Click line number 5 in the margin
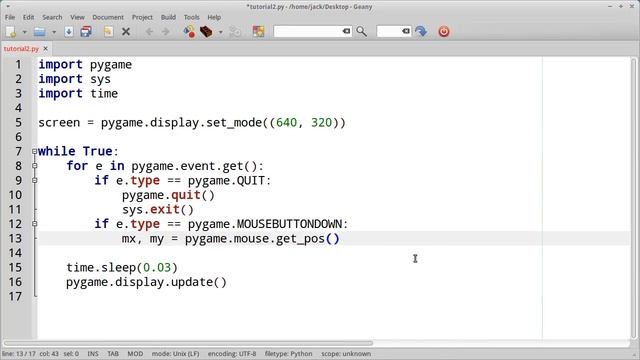The width and height of the screenshot is (640, 360). [18, 122]
